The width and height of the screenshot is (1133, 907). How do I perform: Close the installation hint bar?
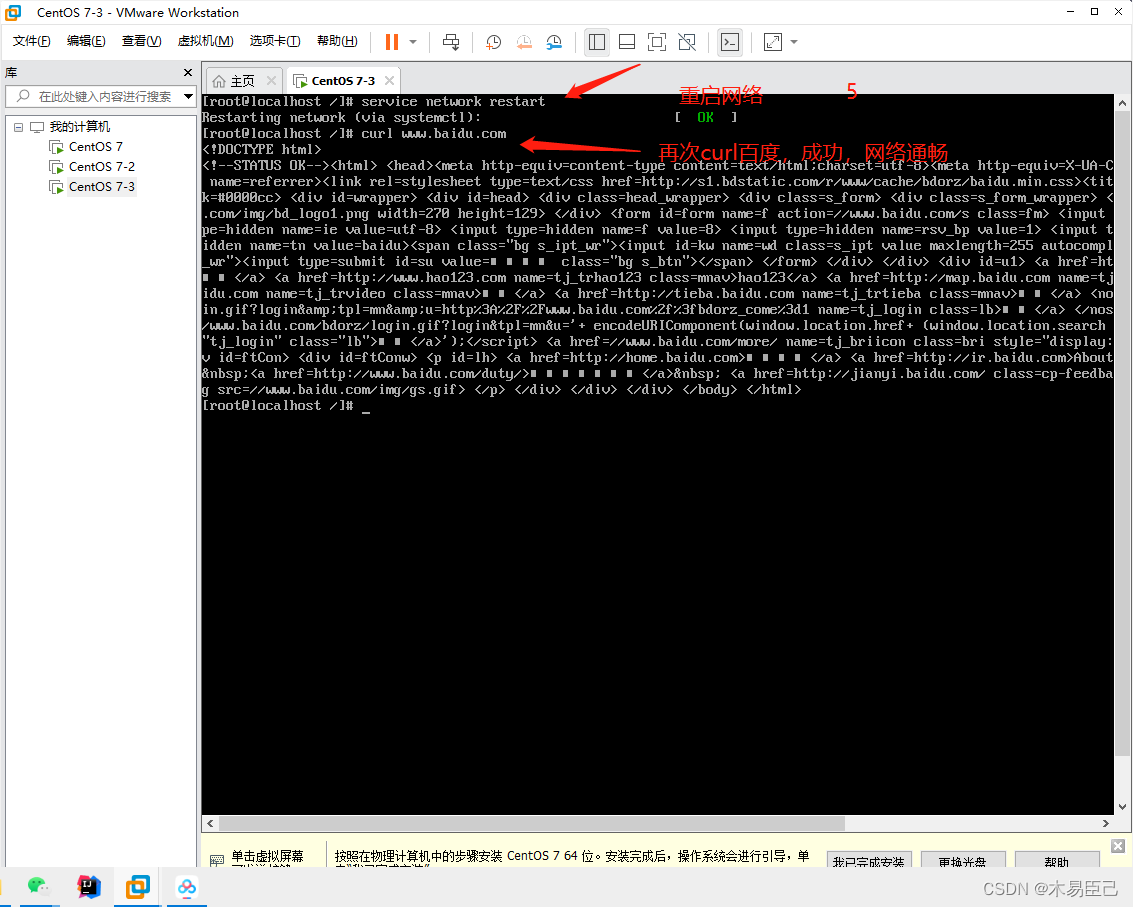1118,846
